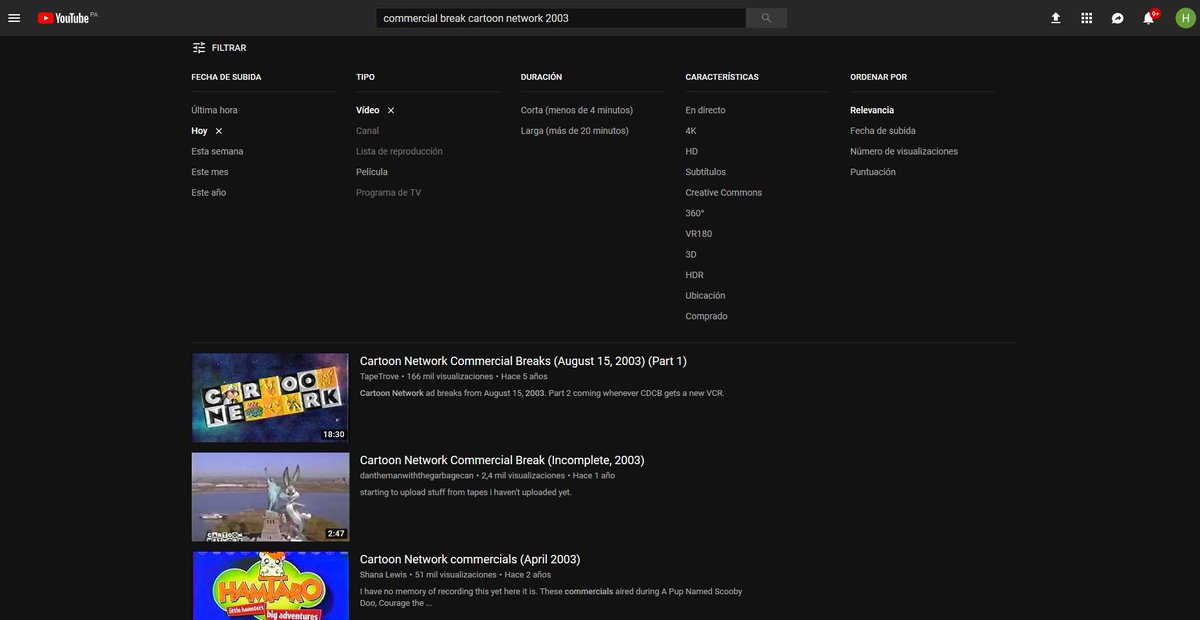Toggle the FILTRAR filter panel
This screenshot has width=1200, height=620.
tap(219, 48)
